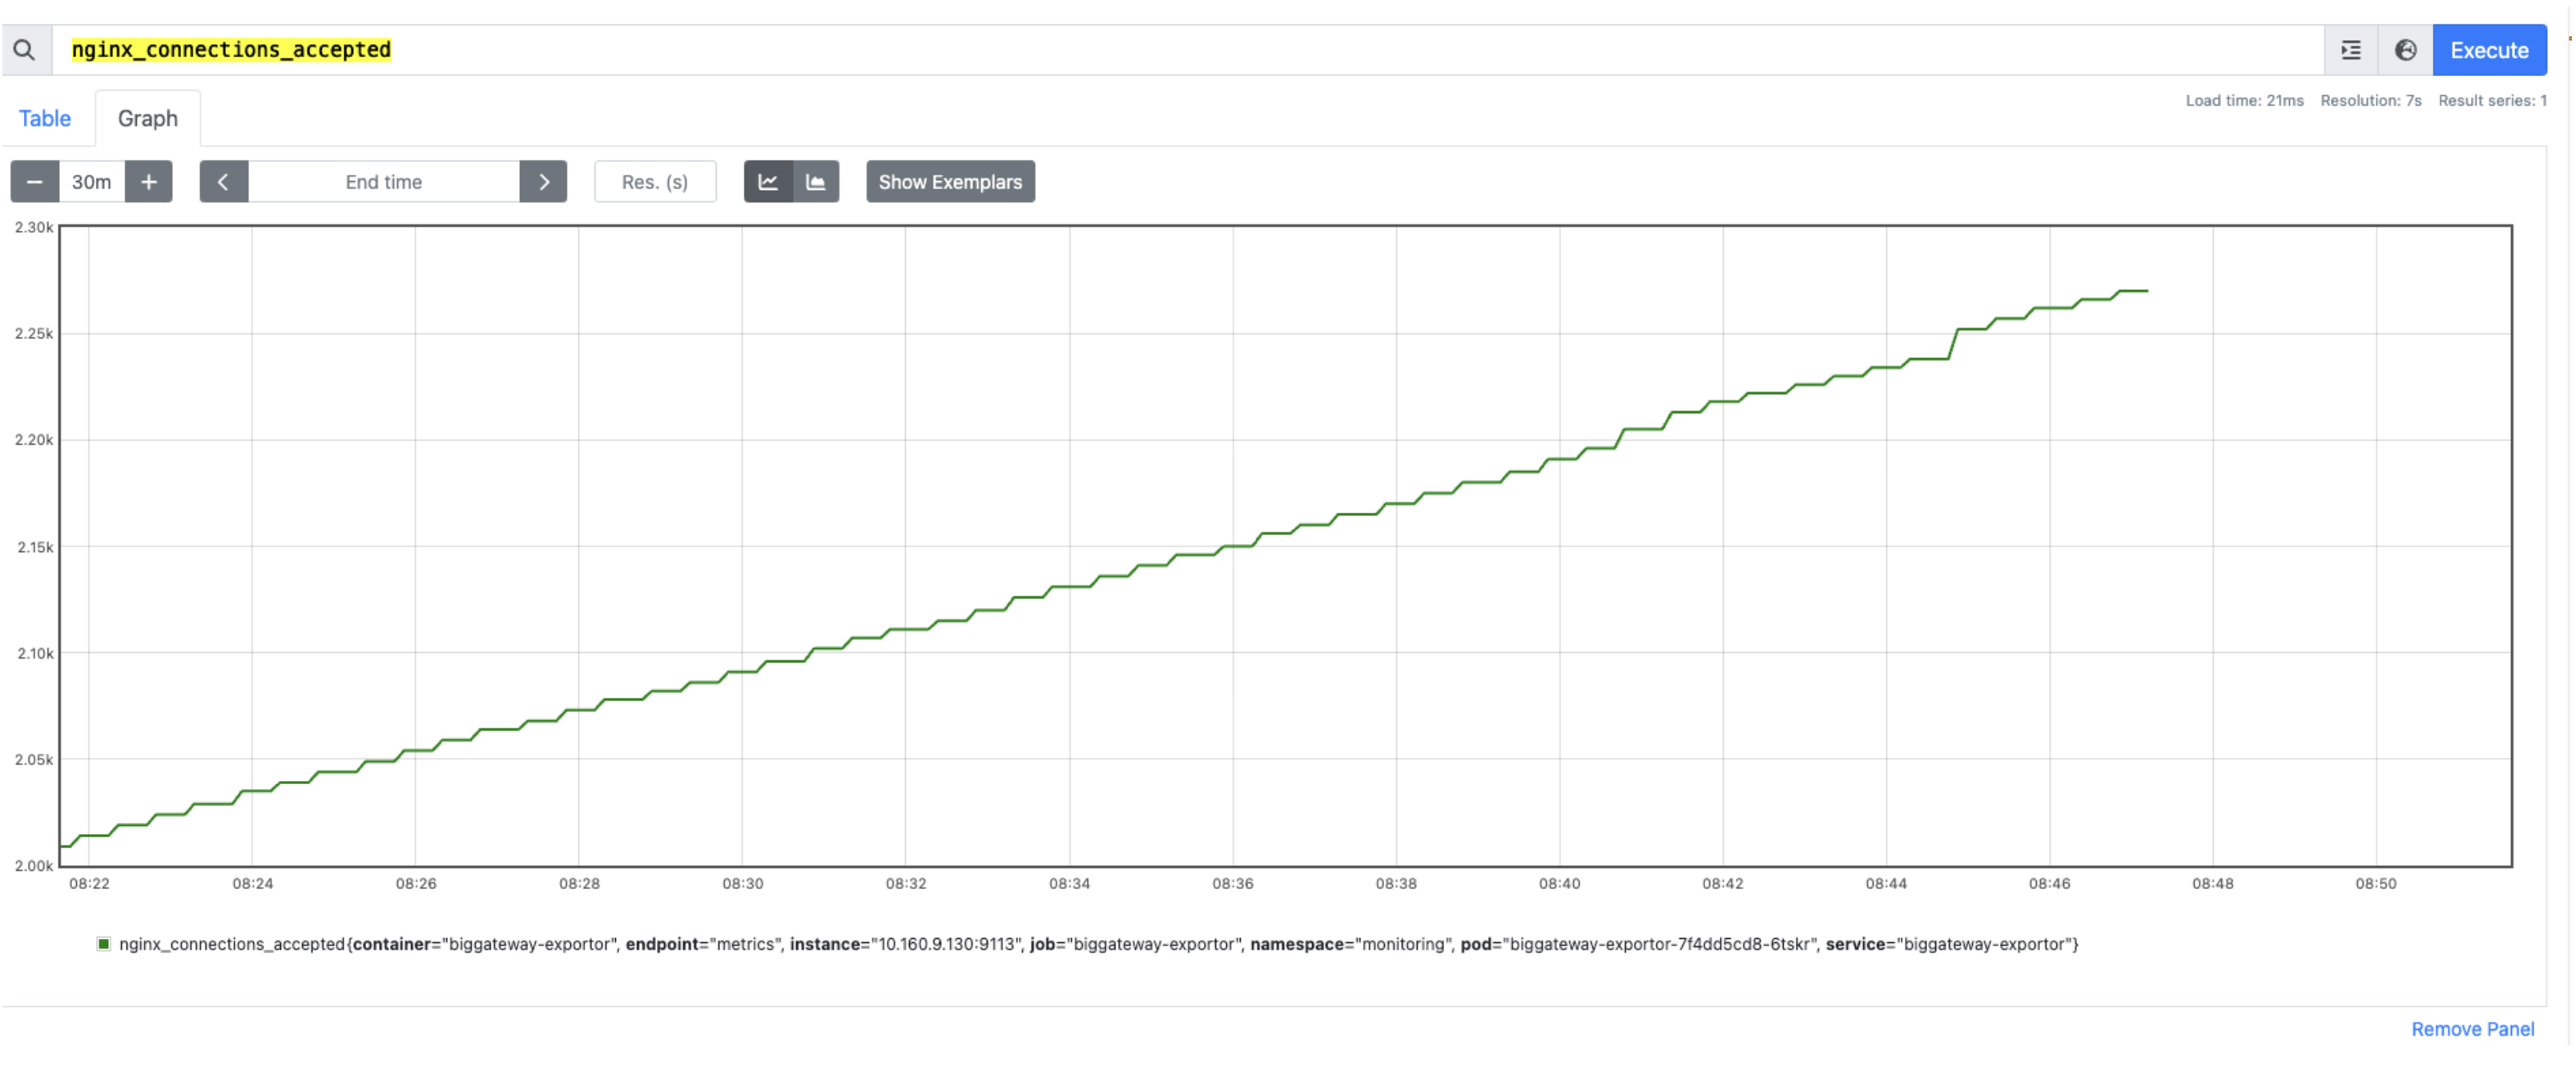Go to previous end time
Viewport: 2576px width, 1075px height.
click(x=224, y=182)
